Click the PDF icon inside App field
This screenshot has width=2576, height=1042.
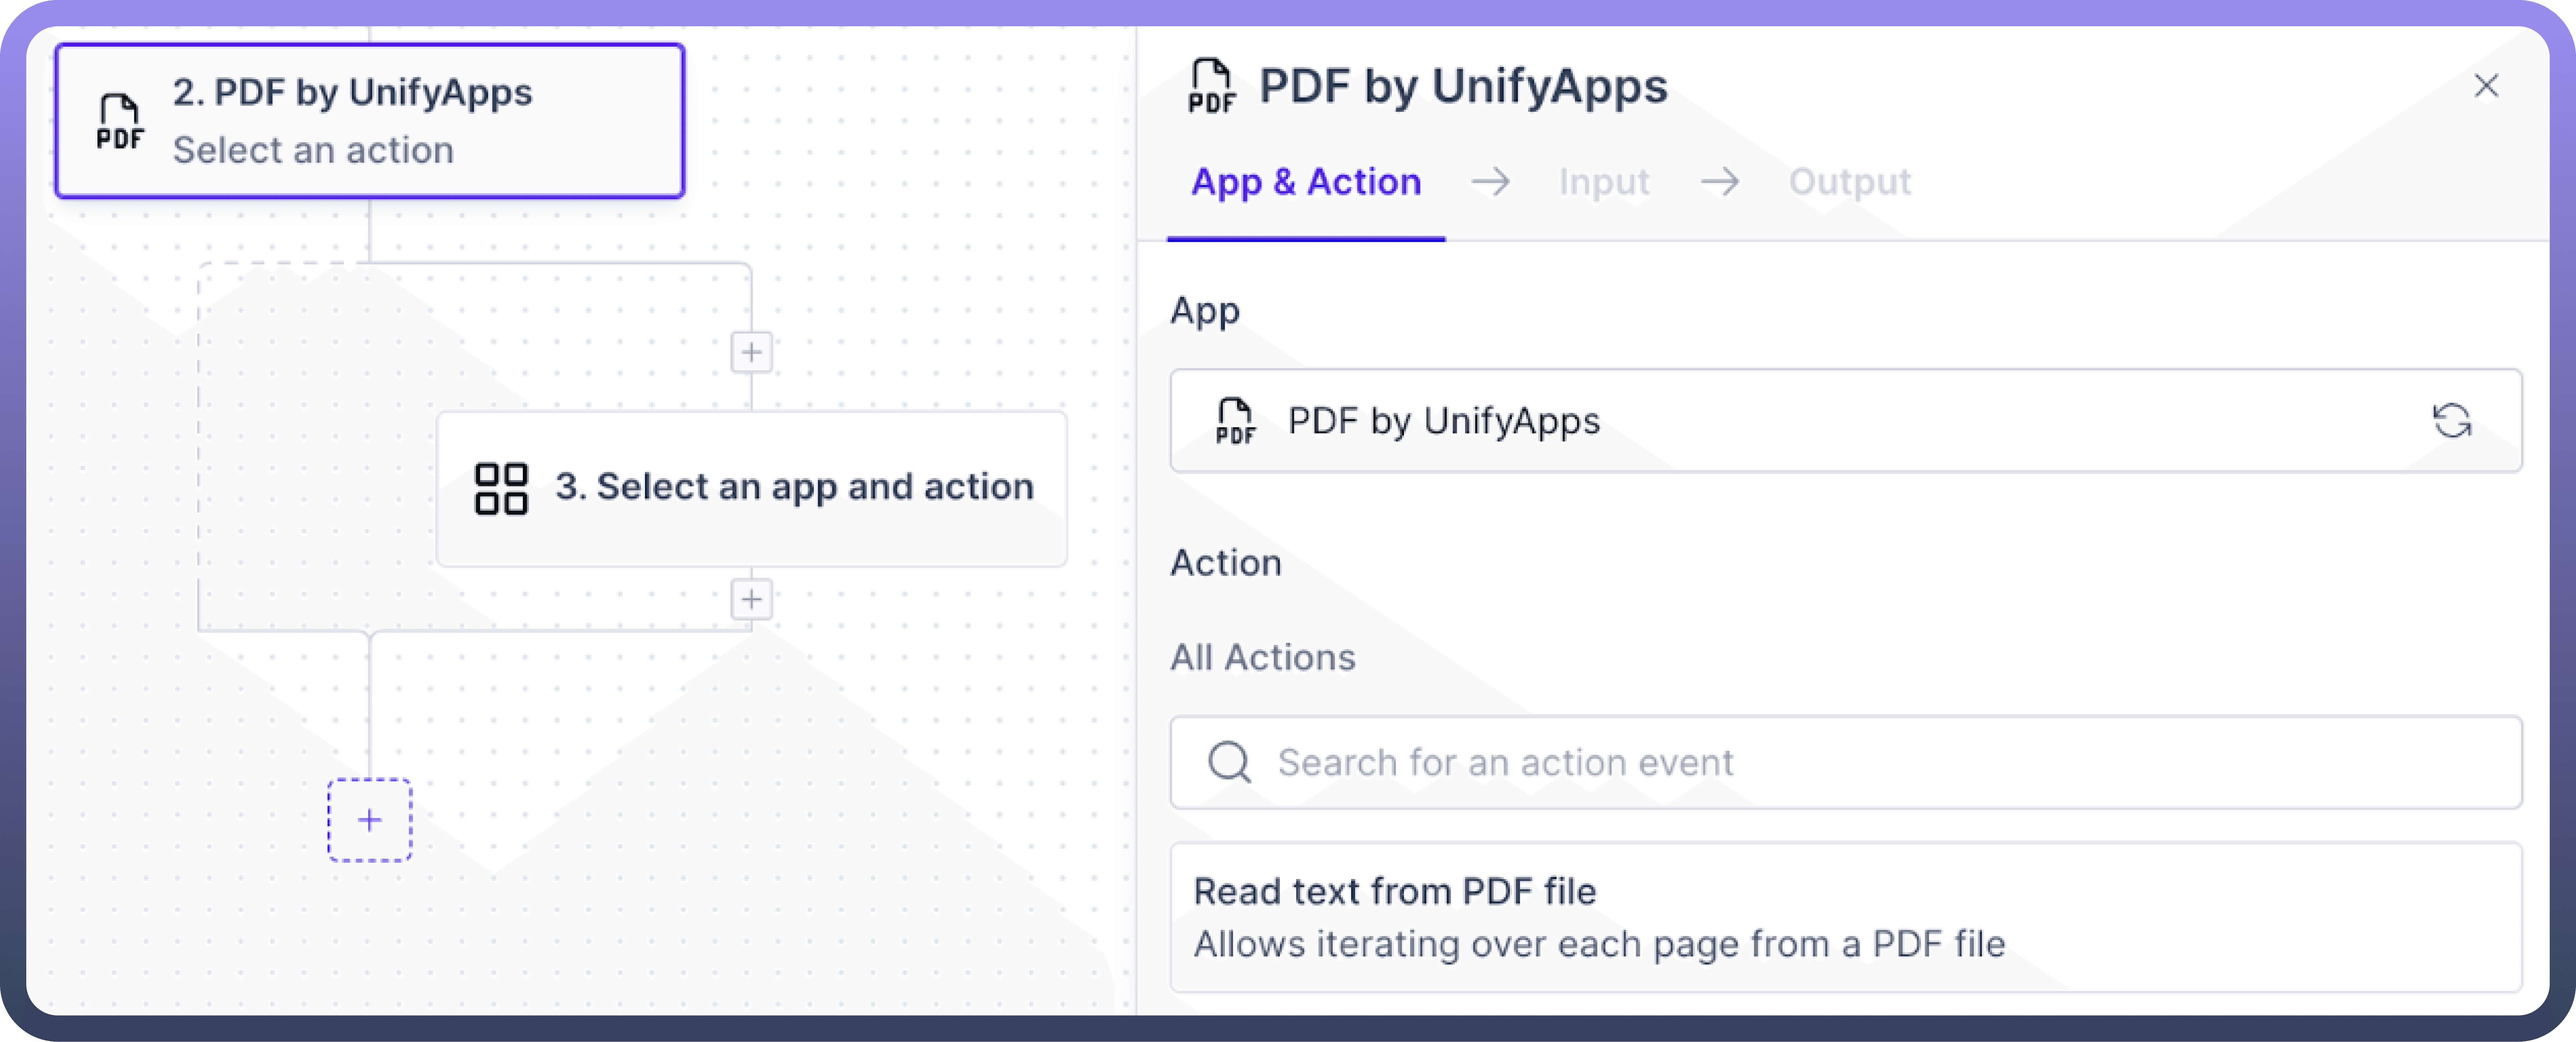[1235, 421]
